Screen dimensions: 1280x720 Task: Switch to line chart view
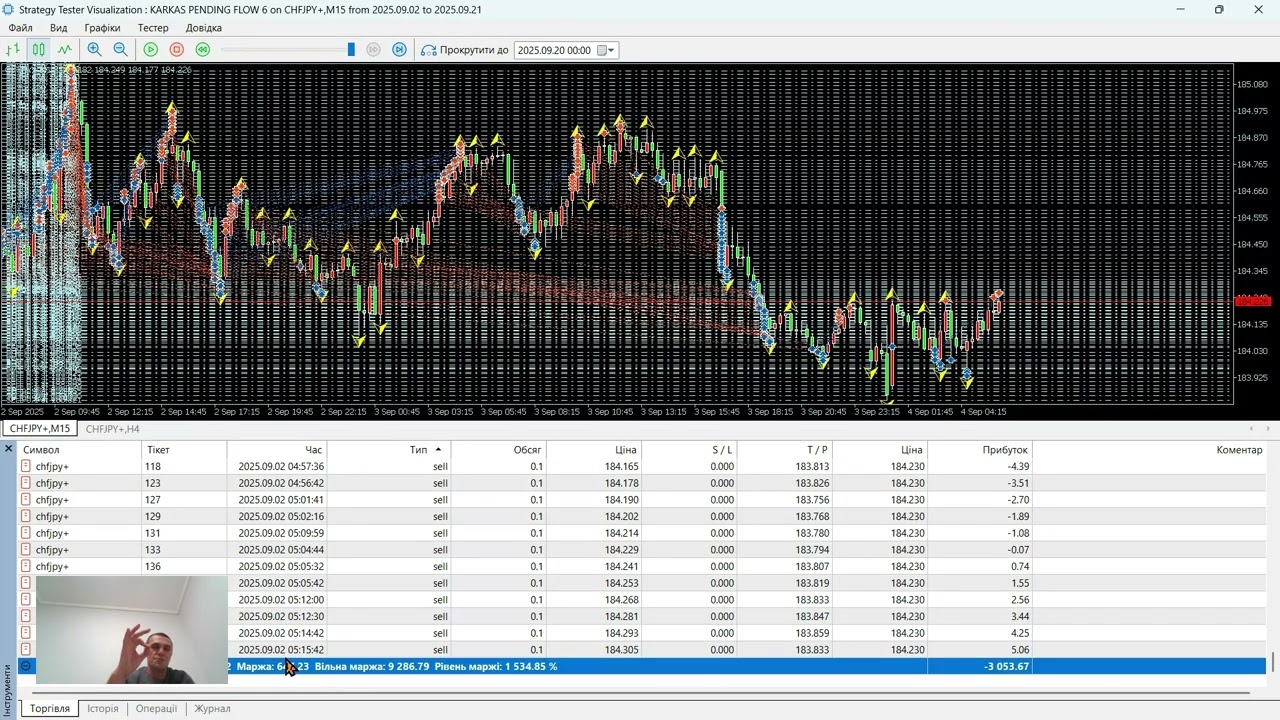(x=65, y=50)
